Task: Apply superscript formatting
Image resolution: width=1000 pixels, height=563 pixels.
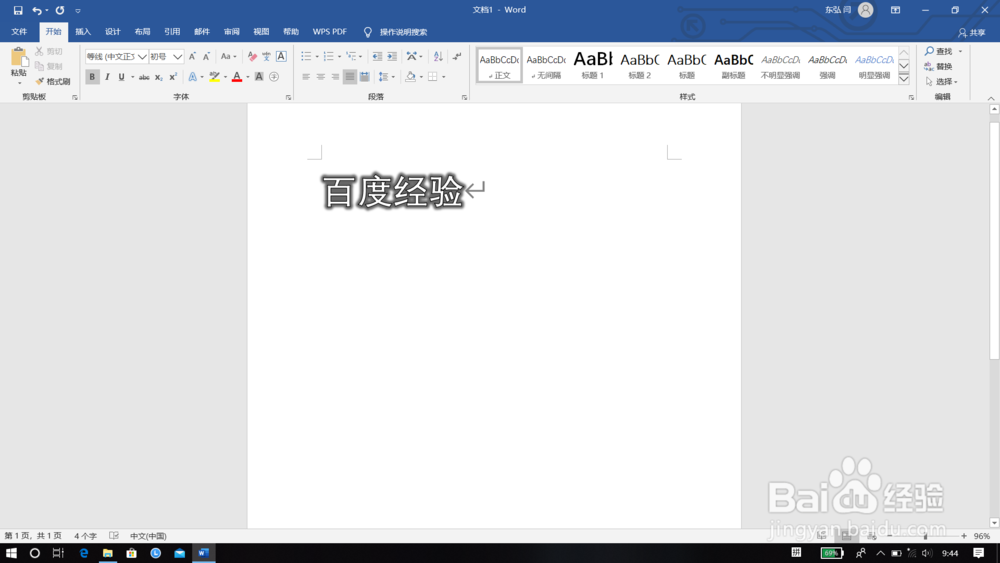Action: tap(173, 77)
